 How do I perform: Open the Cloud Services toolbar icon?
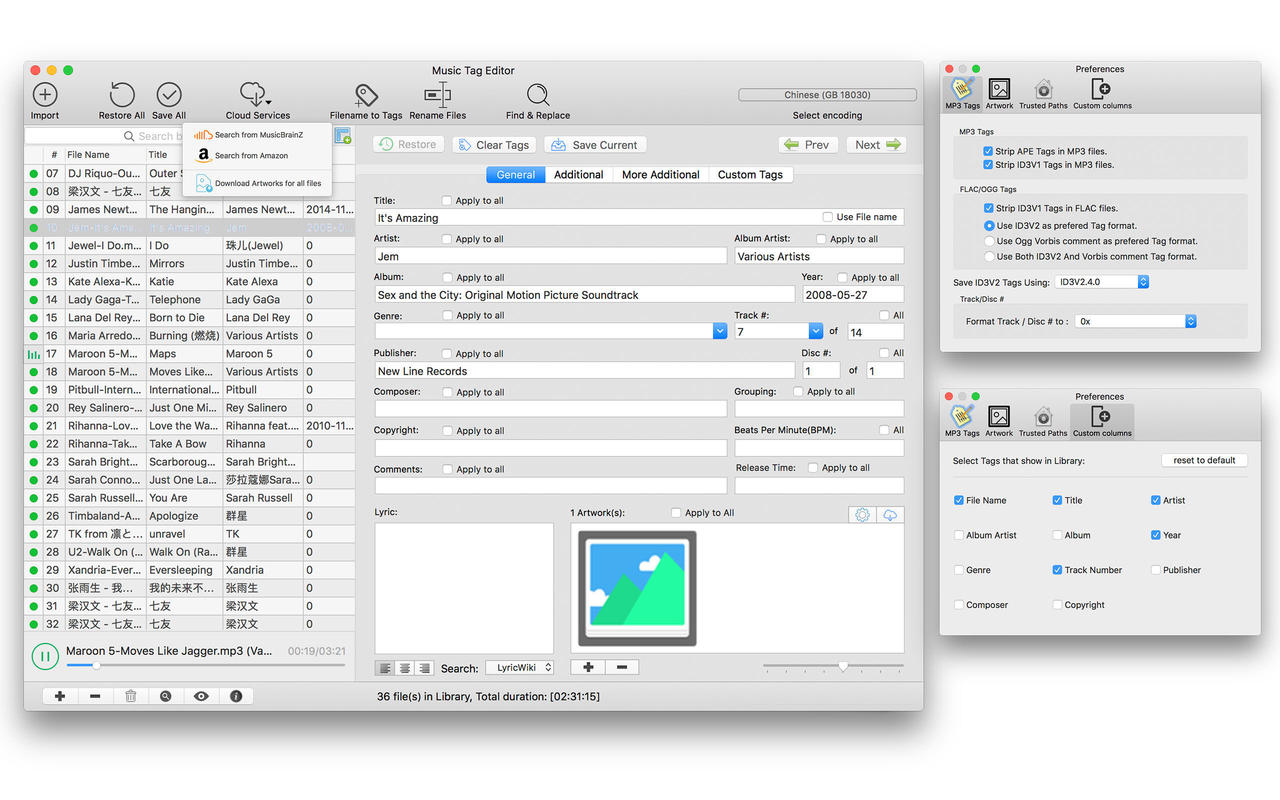pos(257,95)
